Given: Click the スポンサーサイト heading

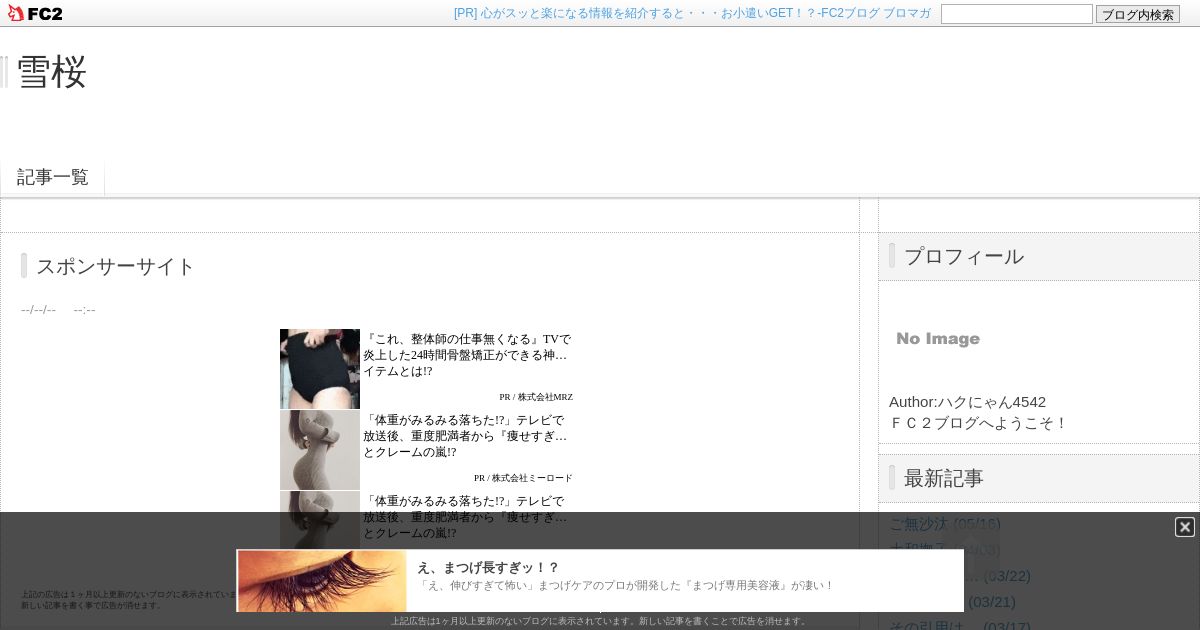Looking at the screenshot, I should [x=116, y=266].
